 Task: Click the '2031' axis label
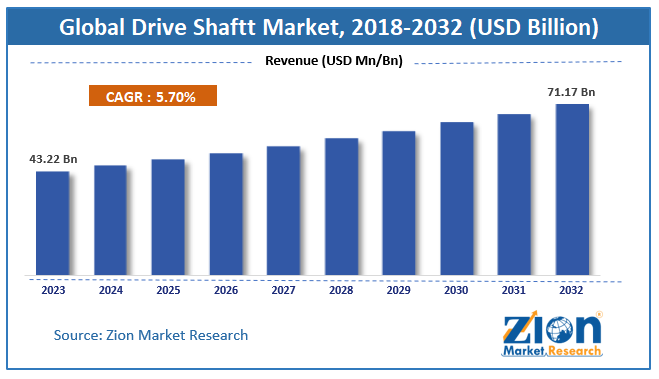[x=514, y=290]
